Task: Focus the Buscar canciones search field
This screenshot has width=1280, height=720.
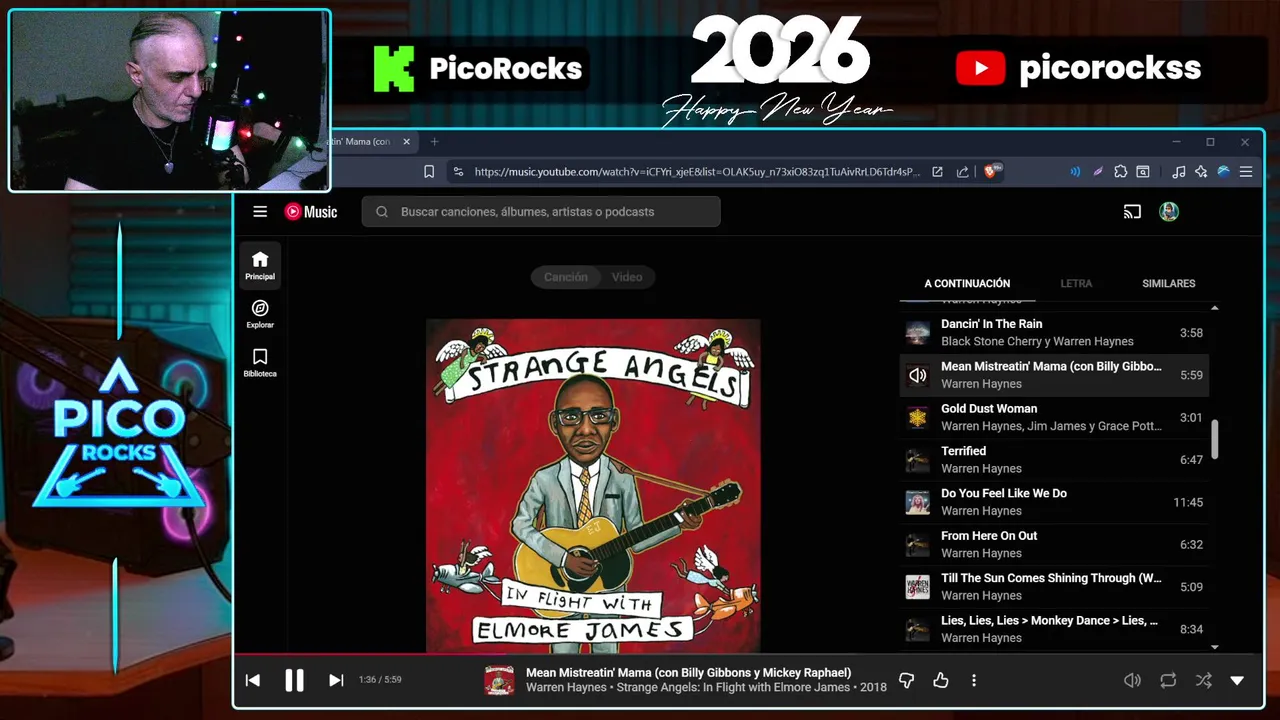Action: point(541,212)
